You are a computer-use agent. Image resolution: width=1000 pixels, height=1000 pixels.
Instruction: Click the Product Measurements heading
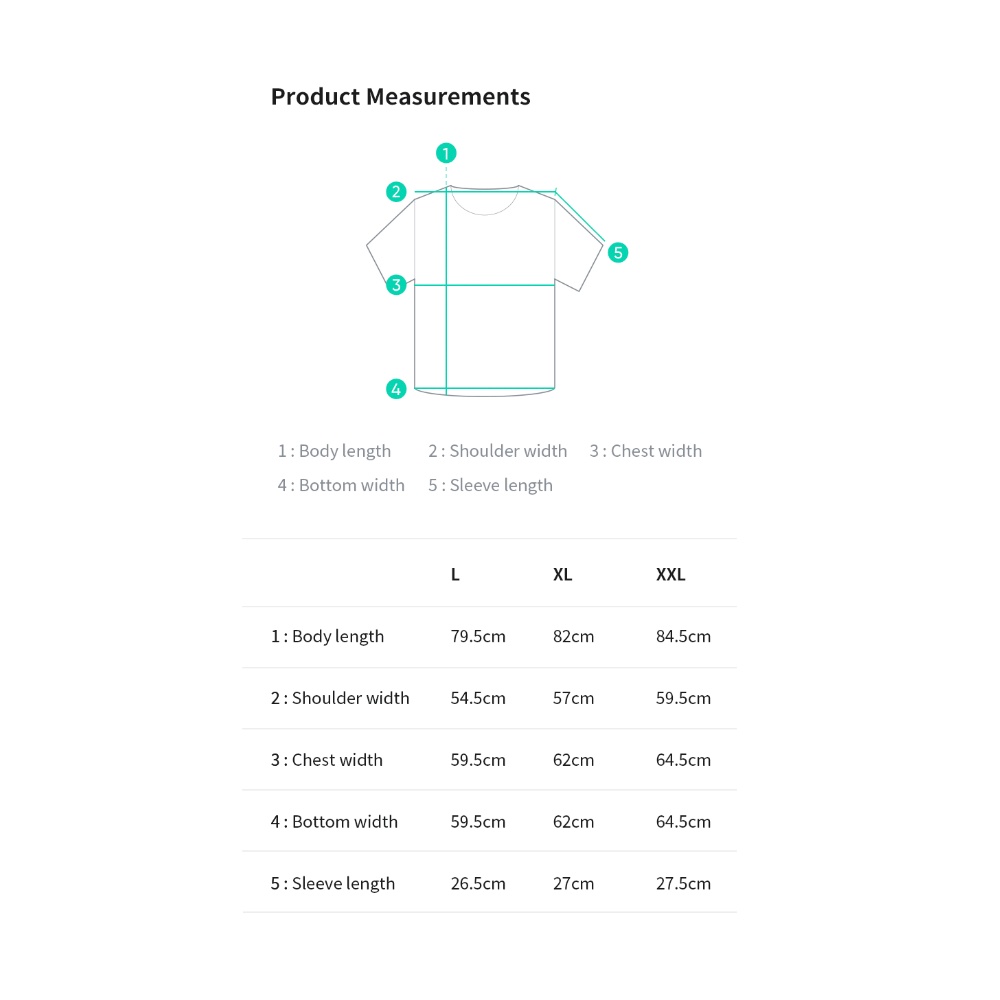pyautogui.click(x=401, y=97)
